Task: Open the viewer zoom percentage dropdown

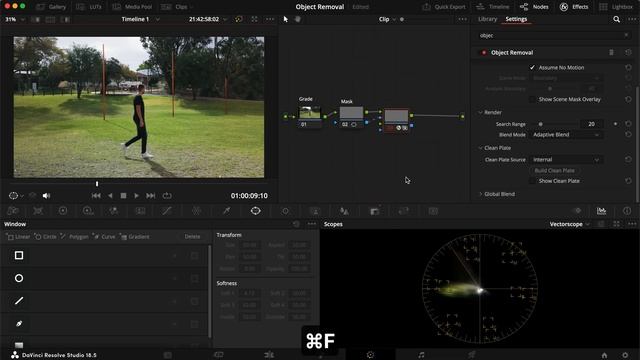Action: click(x=15, y=19)
